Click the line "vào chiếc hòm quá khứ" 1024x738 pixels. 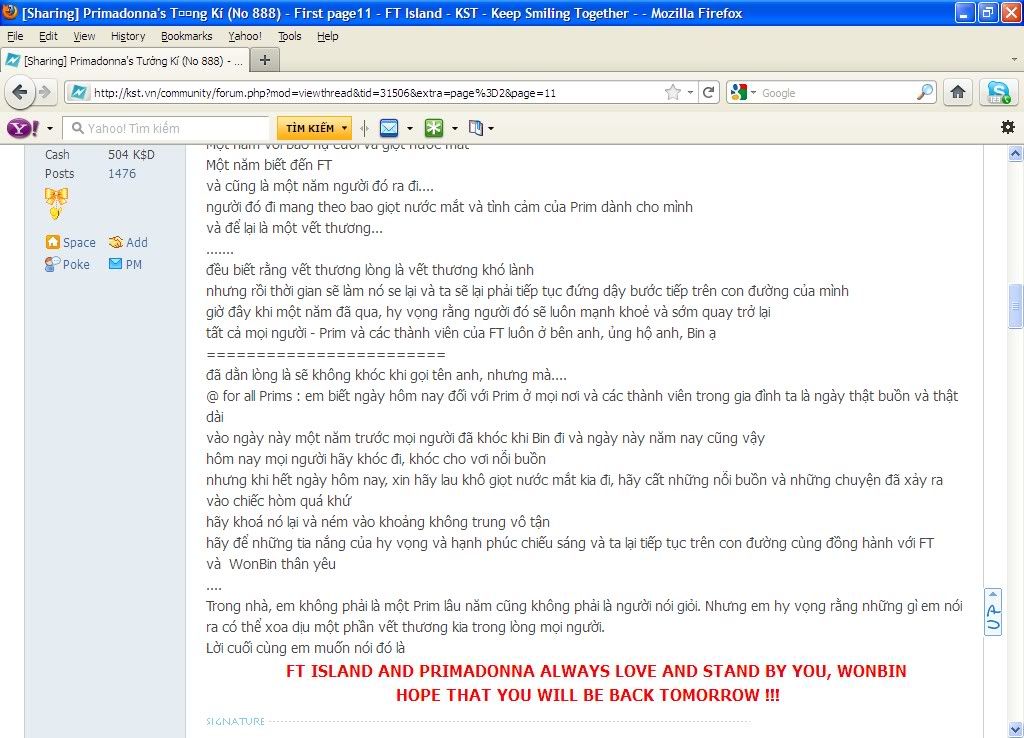(279, 502)
